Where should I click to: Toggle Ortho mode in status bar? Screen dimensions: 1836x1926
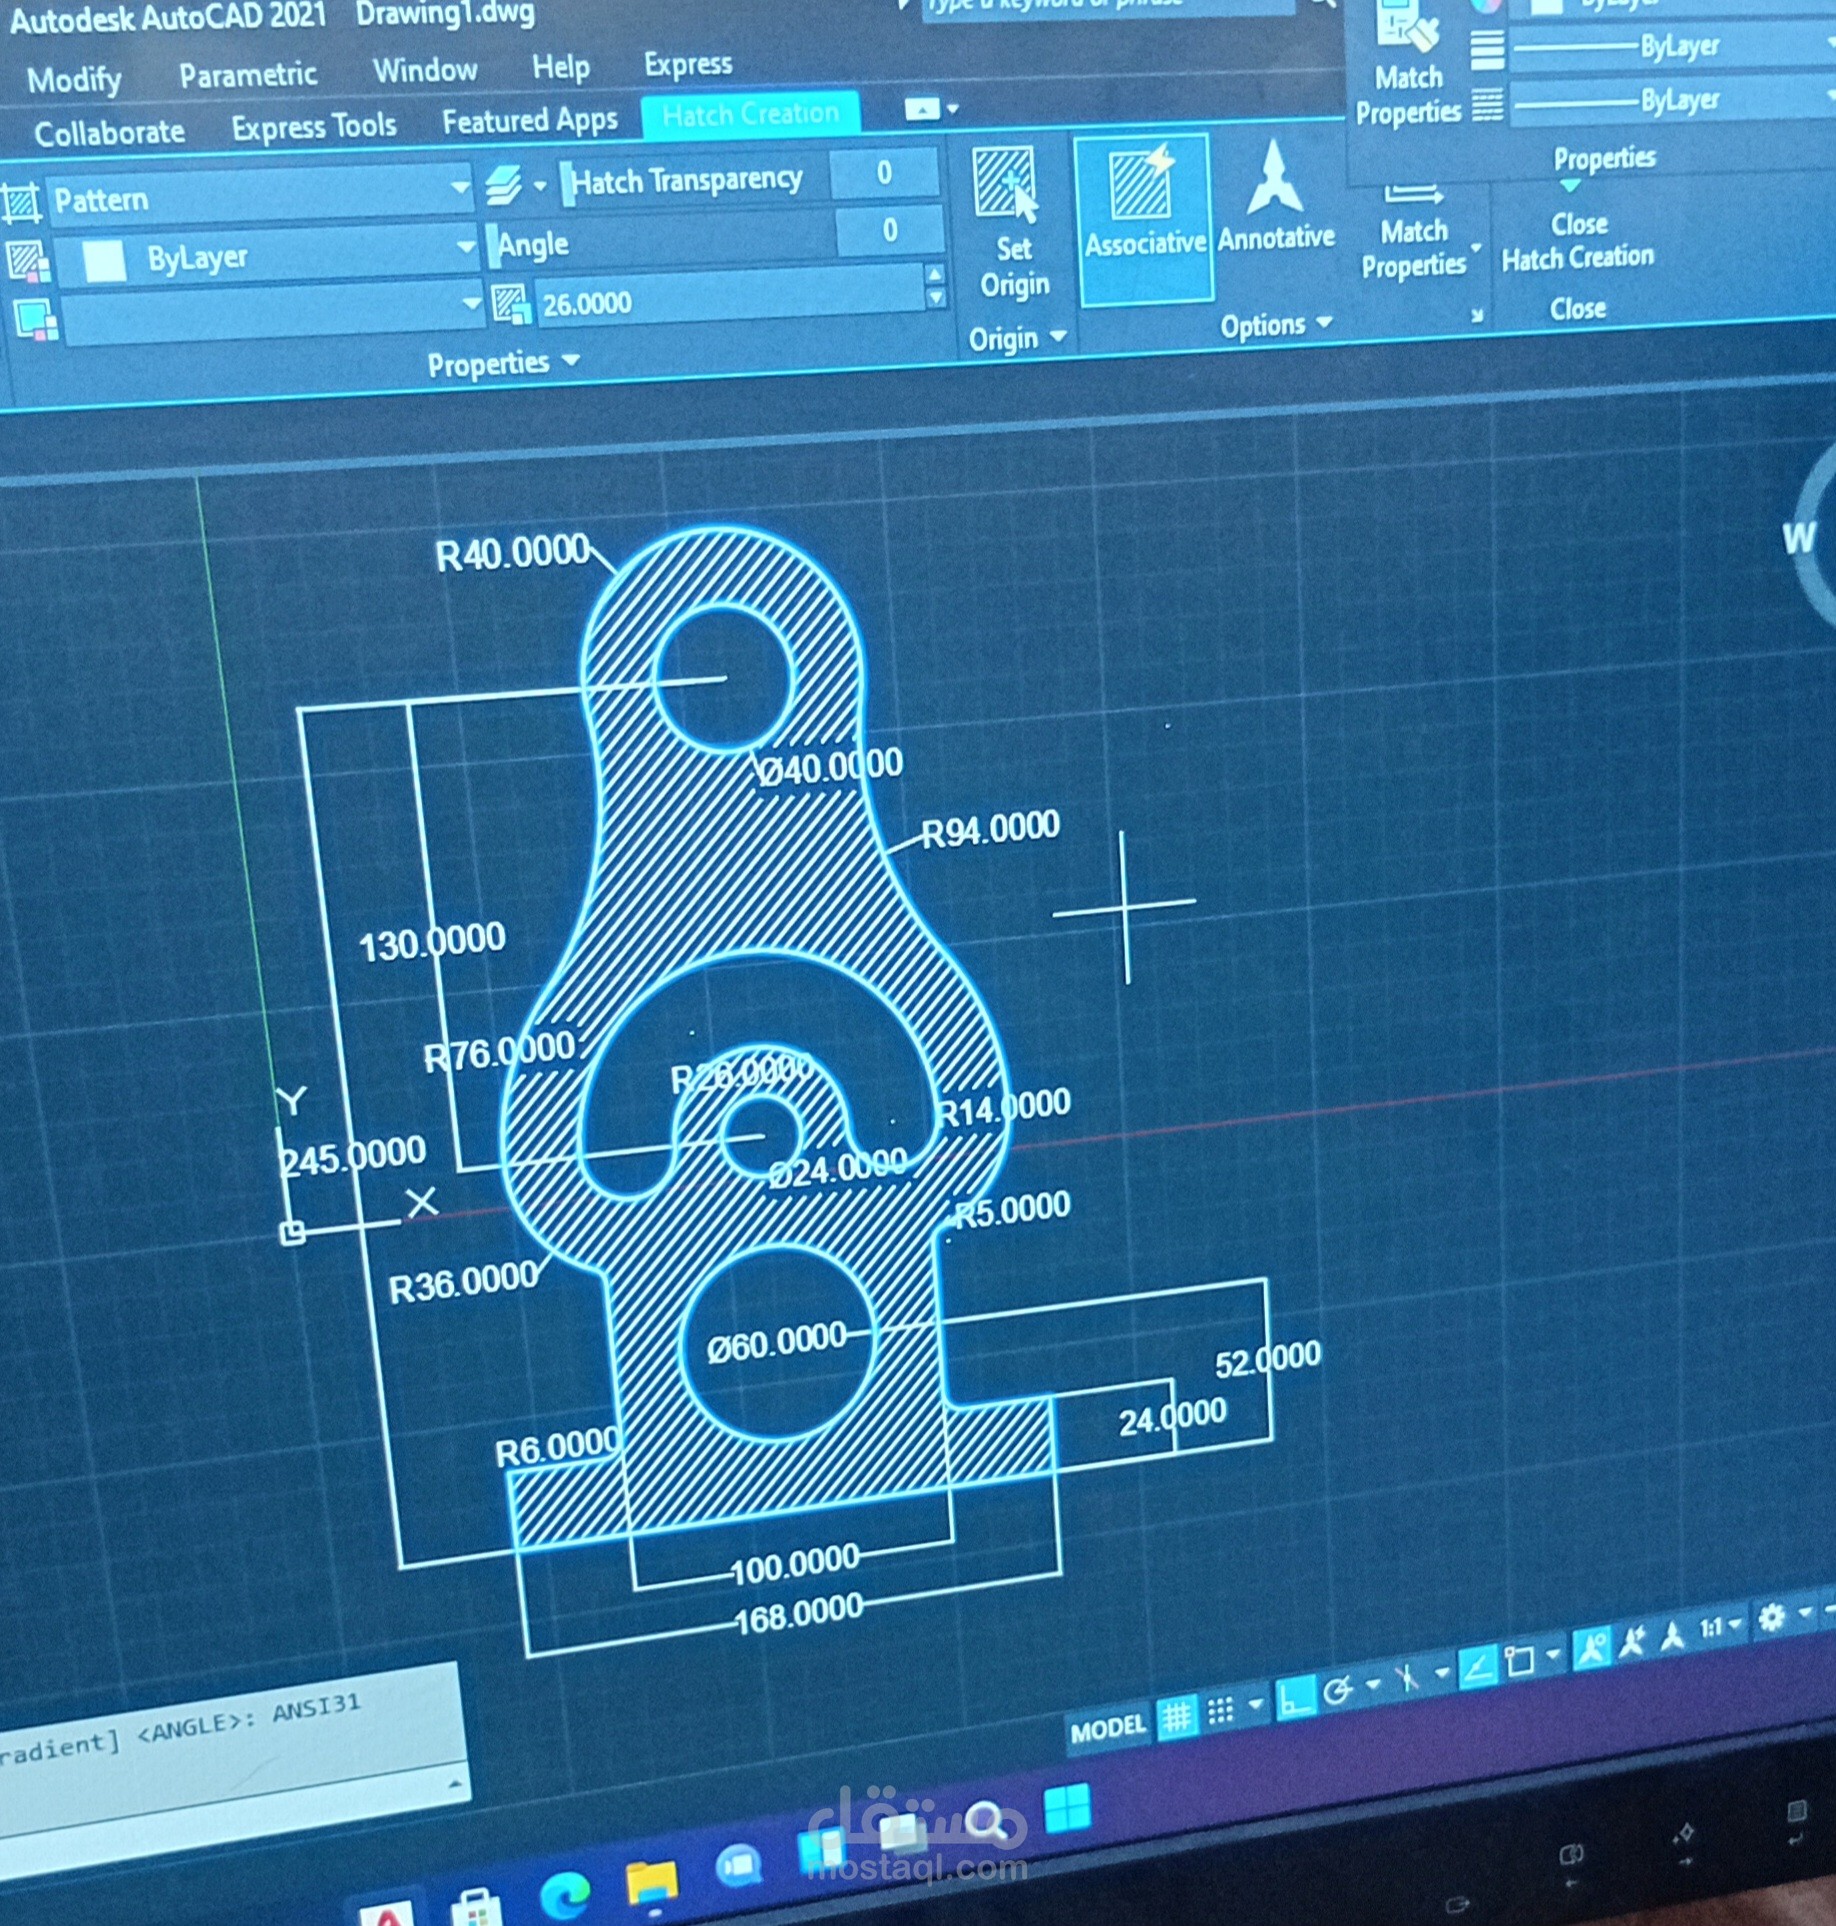(x=1294, y=1698)
